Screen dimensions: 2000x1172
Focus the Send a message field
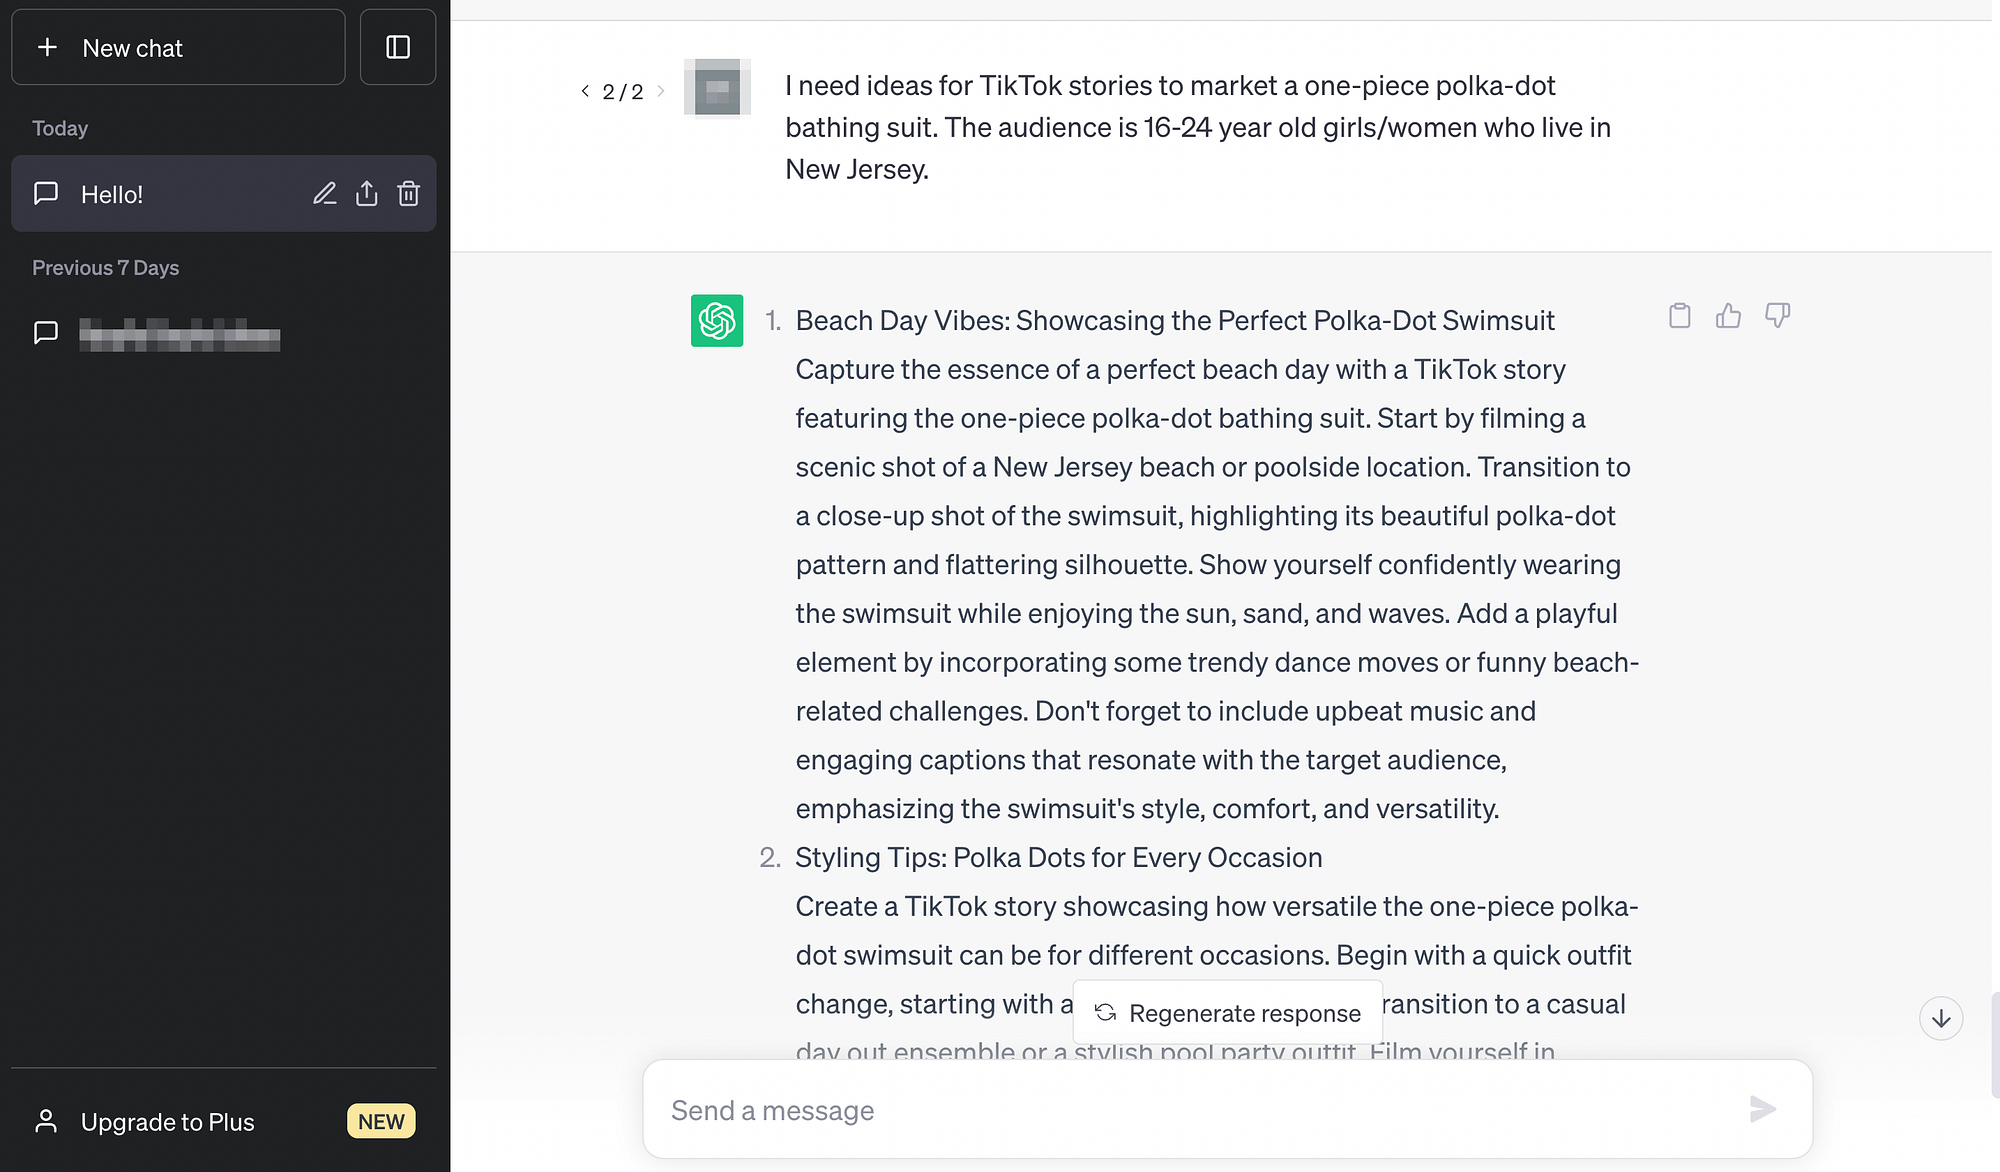1200,1110
